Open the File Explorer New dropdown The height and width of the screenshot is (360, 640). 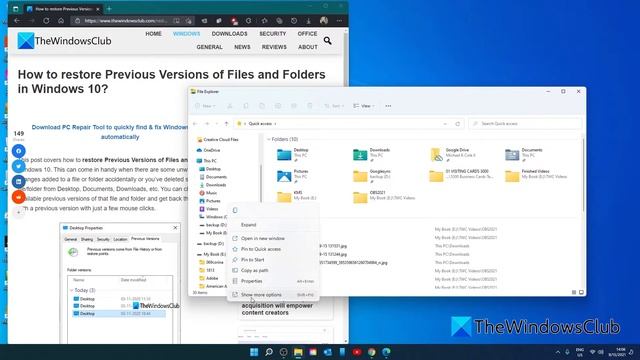coord(205,106)
